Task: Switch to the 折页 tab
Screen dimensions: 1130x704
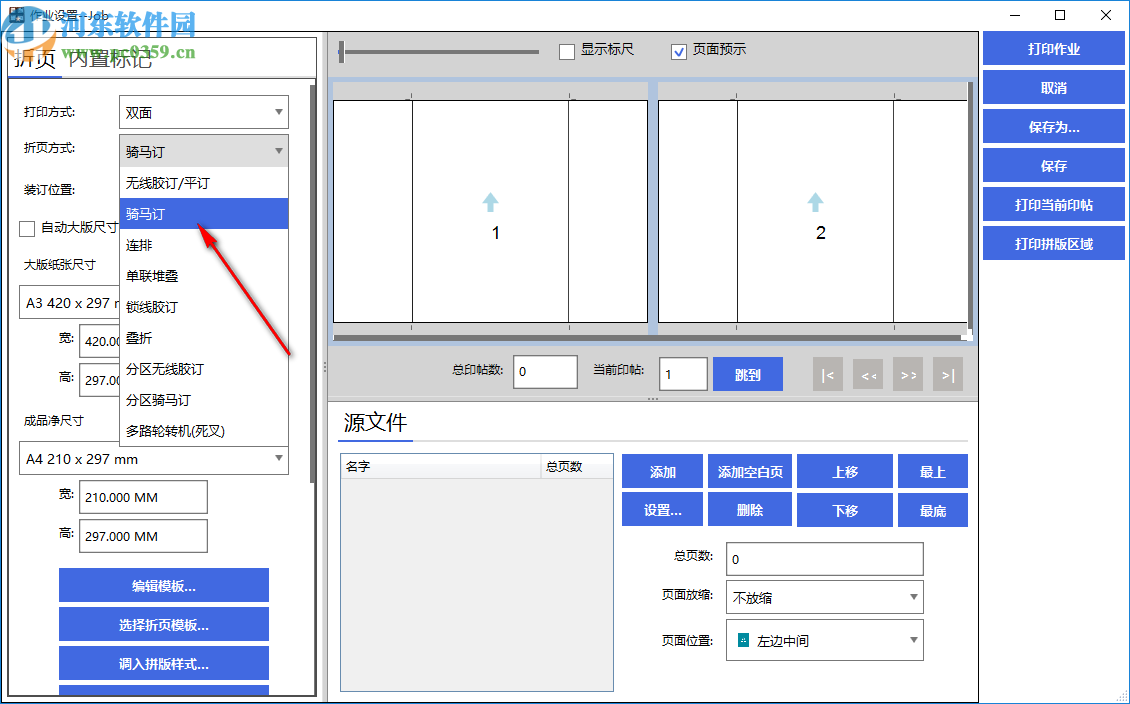Action: 35,59
